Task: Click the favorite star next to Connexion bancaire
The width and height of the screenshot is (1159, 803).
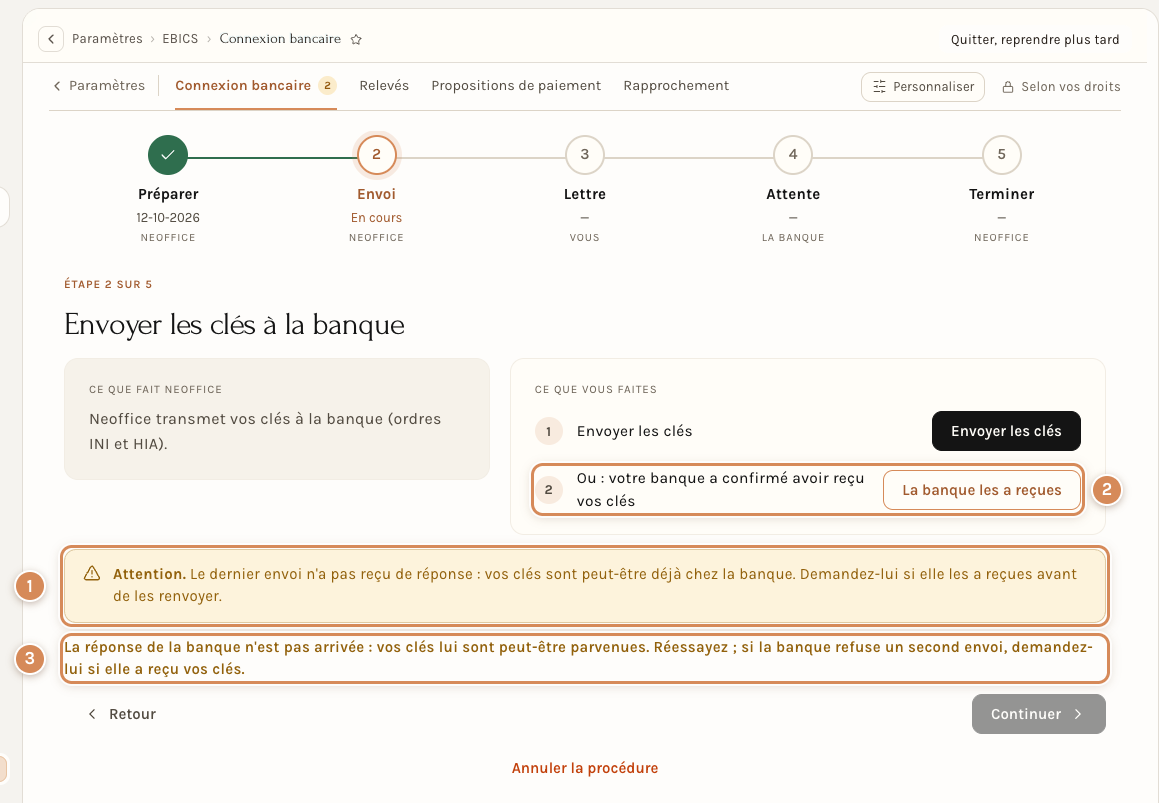Action: pyautogui.click(x=356, y=39)
